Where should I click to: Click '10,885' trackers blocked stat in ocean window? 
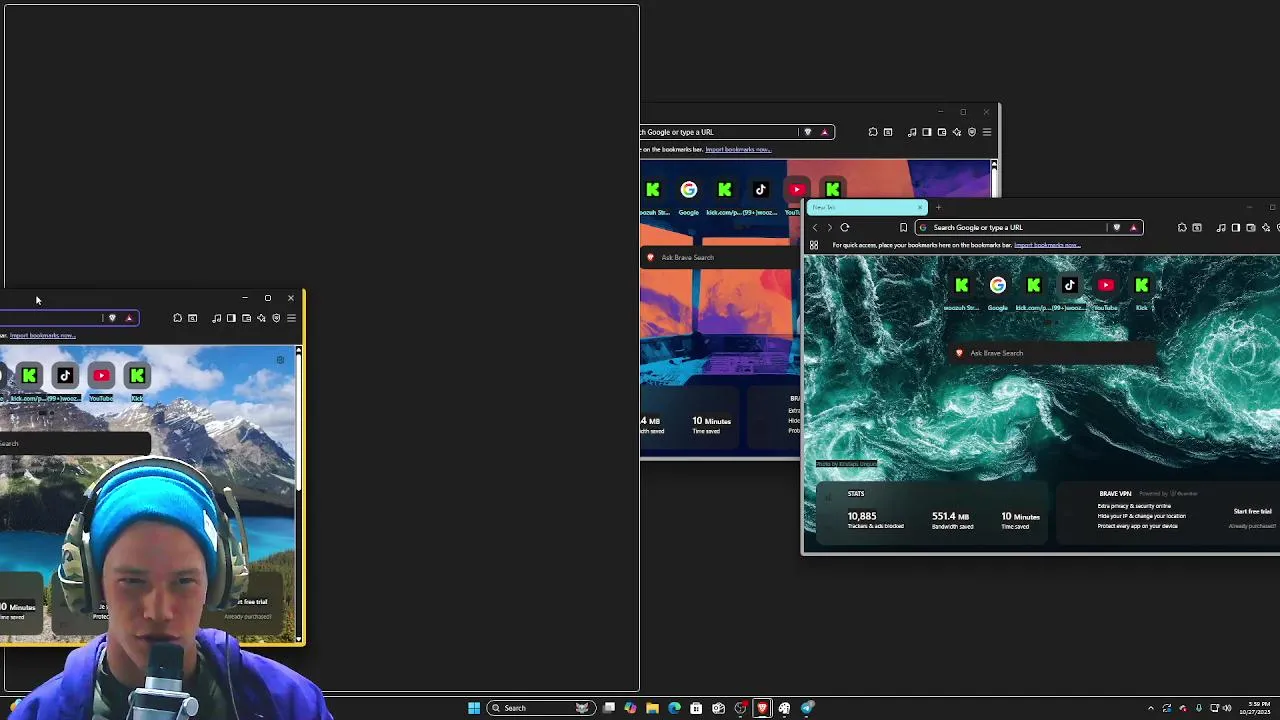pos(862,516)
